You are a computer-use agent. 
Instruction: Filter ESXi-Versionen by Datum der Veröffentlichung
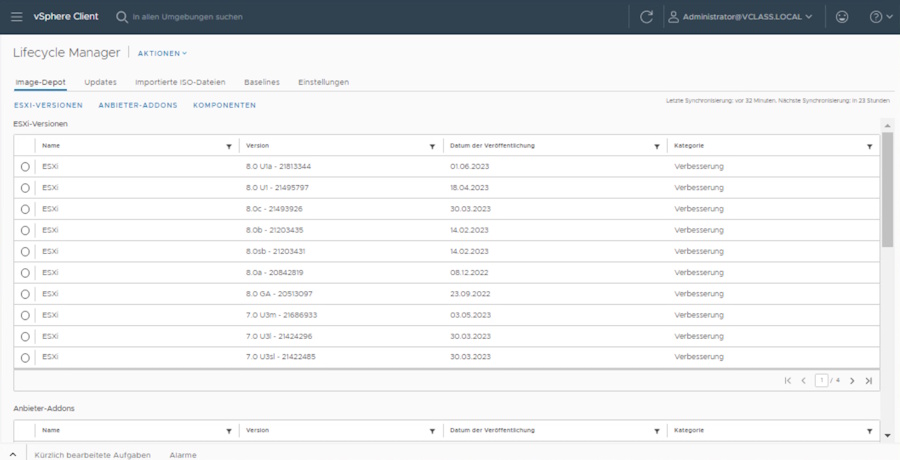657,146
